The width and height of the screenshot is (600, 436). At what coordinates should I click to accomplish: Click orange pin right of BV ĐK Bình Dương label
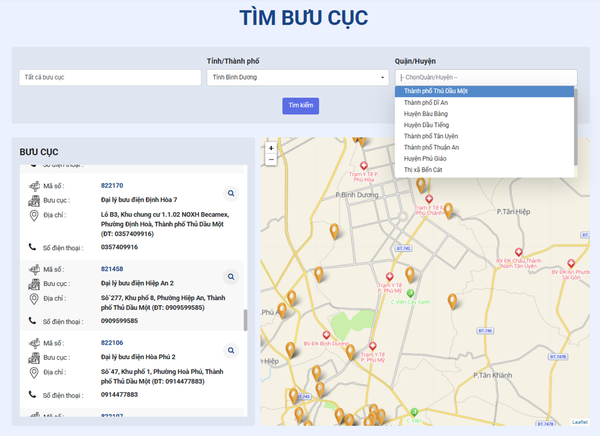click(x=350, y=353)
